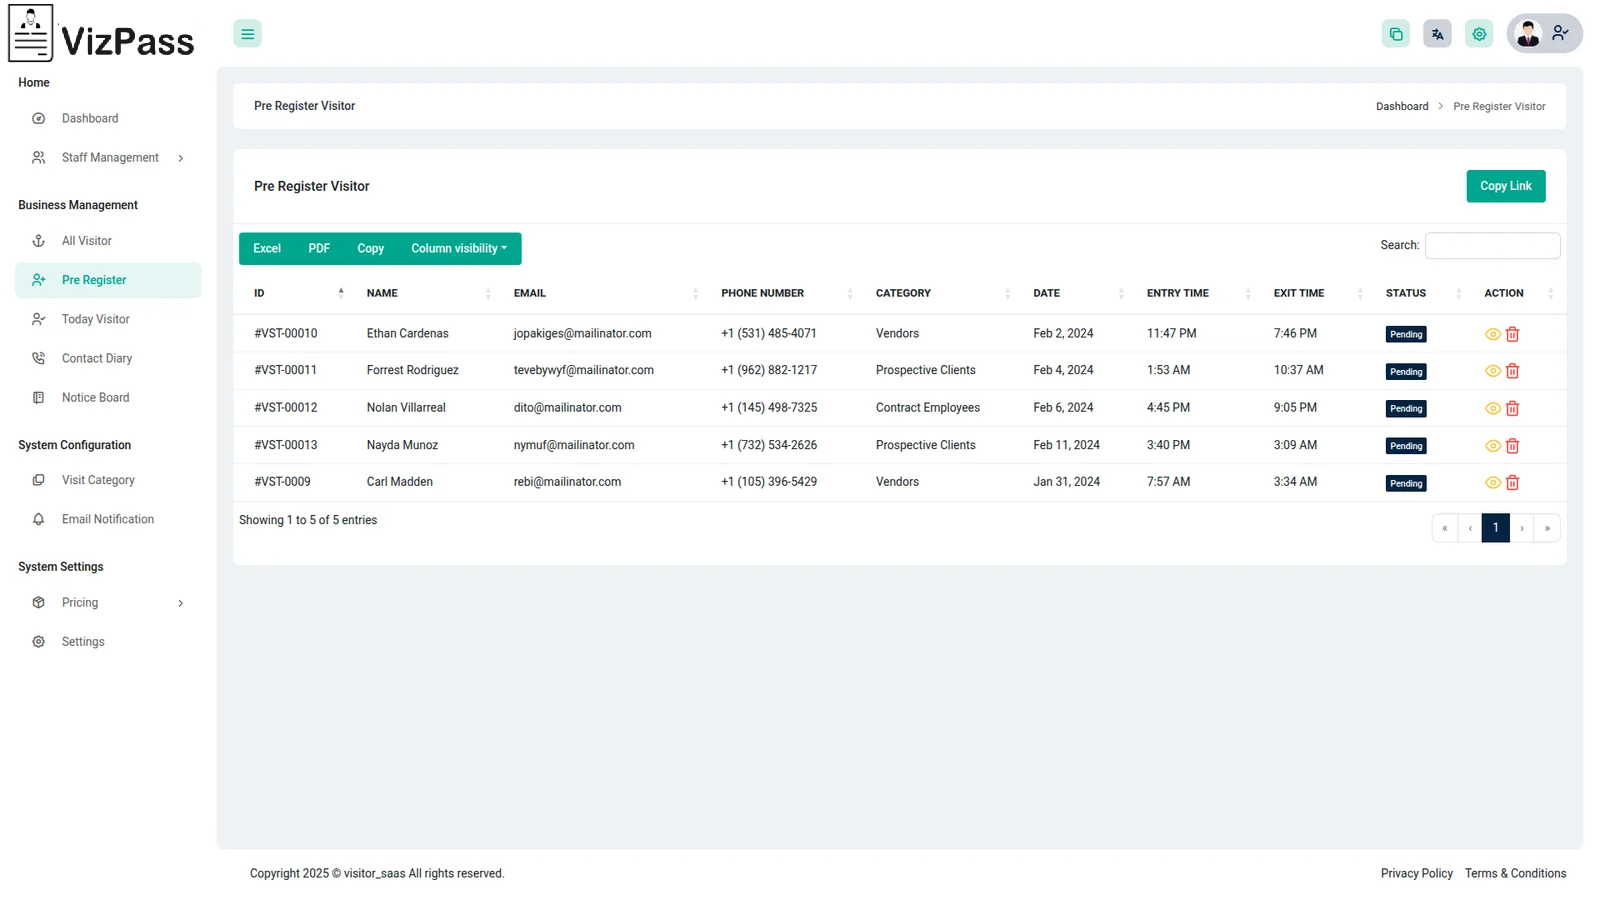Open the language translation icon
Screen dimensions: 1600x900
(x=1437, y=34)
